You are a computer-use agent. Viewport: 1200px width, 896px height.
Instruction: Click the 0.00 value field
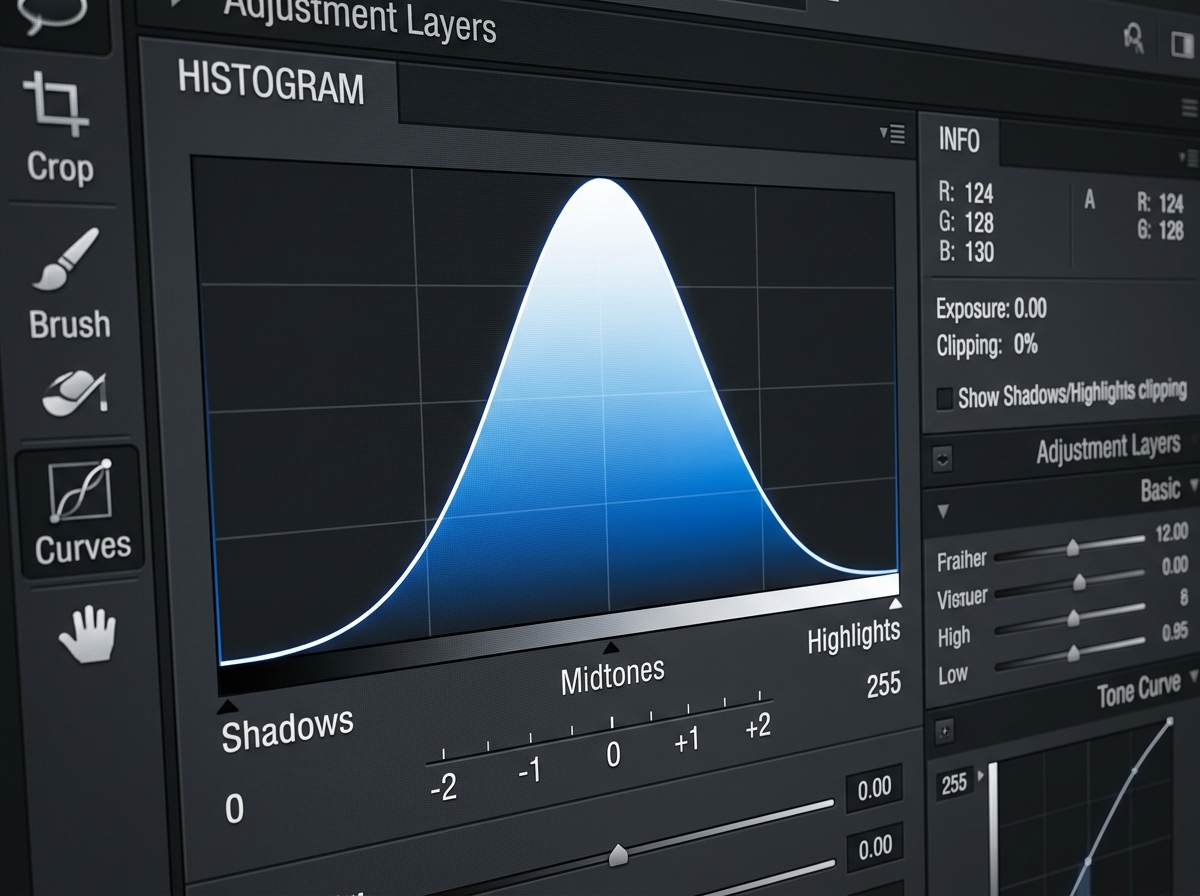(x=873, y=788)
